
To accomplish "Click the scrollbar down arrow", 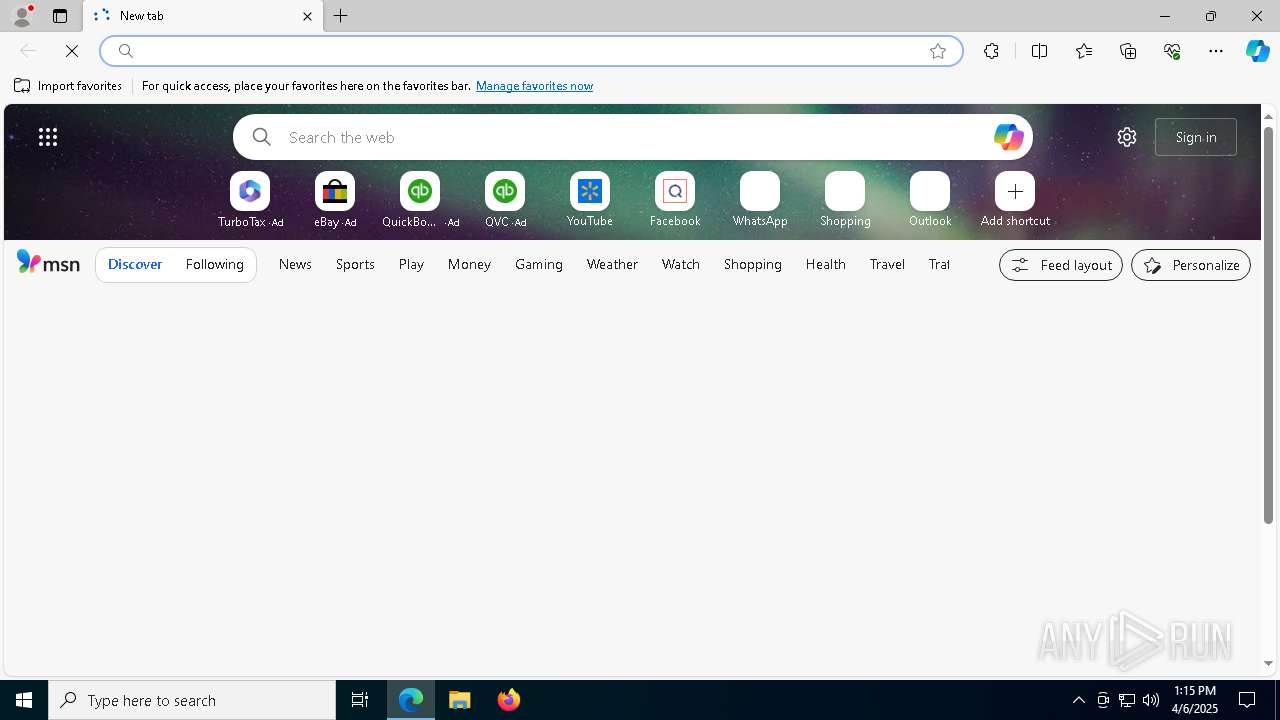I will pyautogui.click(x=1268, y=663).
